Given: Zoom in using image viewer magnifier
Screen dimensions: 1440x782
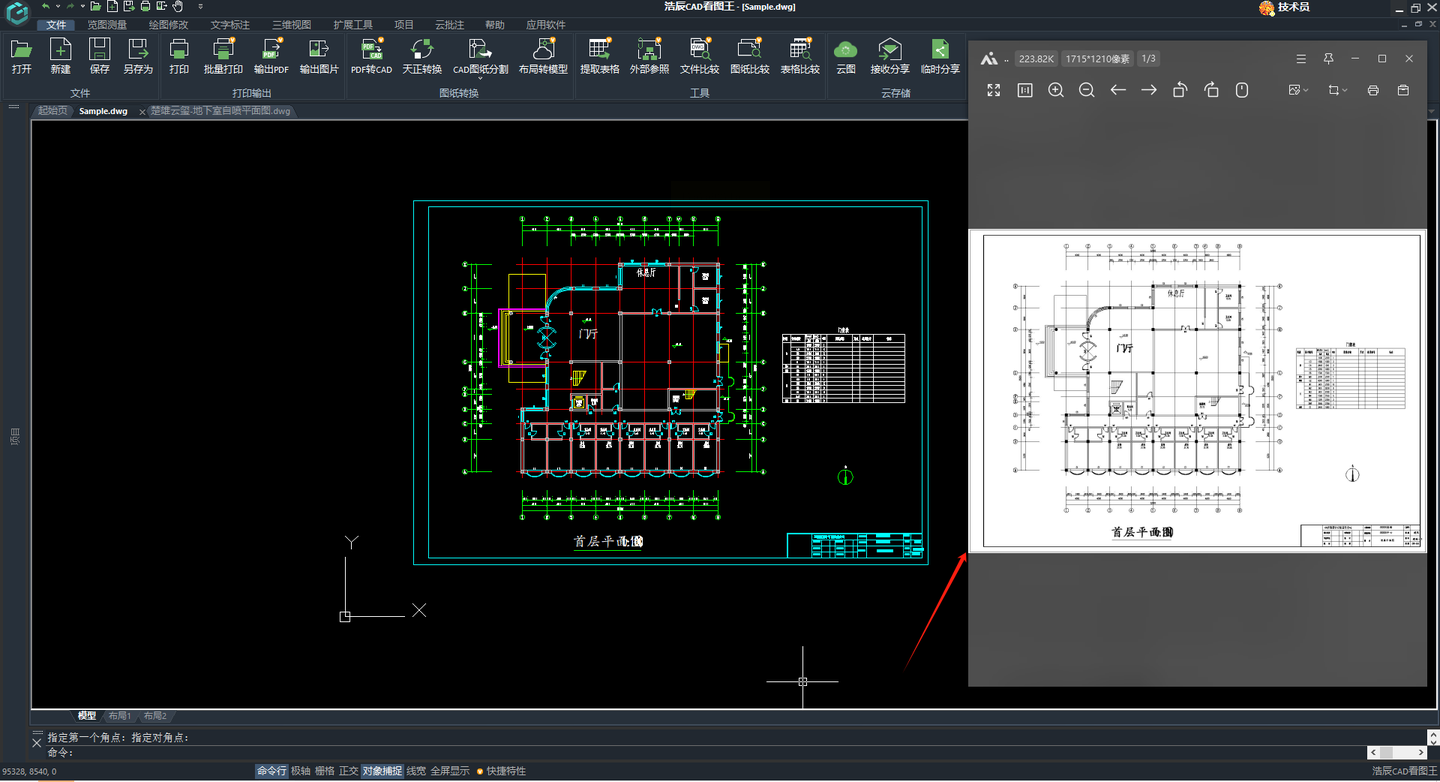Looking at the screenshot, I should pyautogui.click(x=1055, y=90).
